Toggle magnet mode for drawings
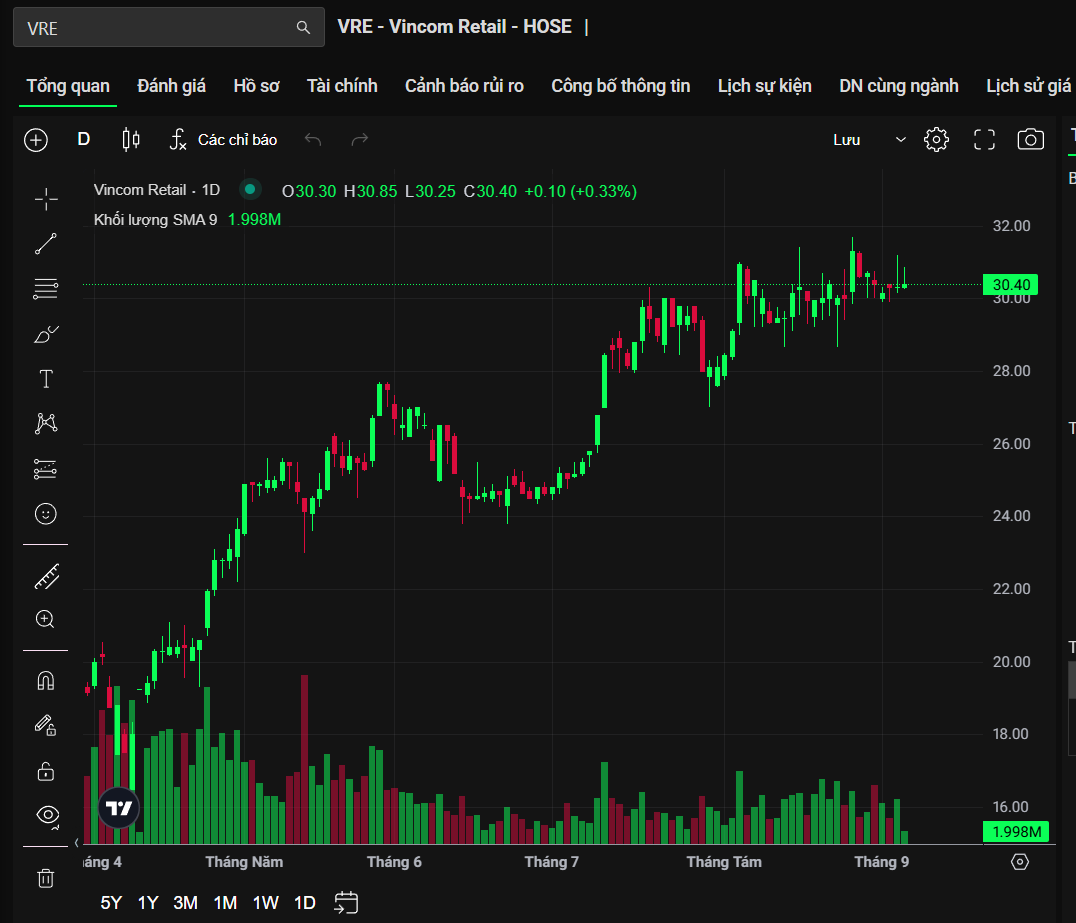 46,681
